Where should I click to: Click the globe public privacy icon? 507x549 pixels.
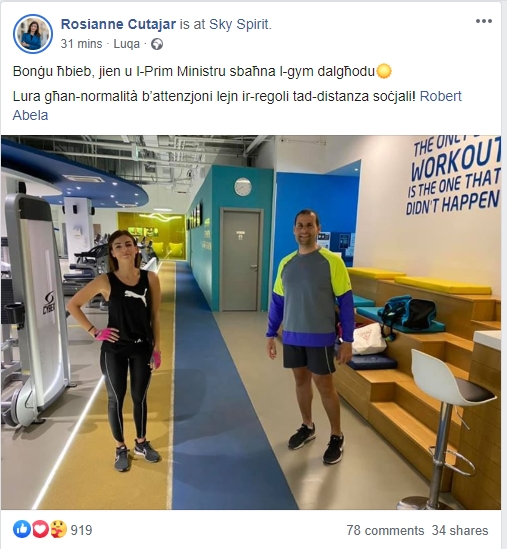coord(157,44)
